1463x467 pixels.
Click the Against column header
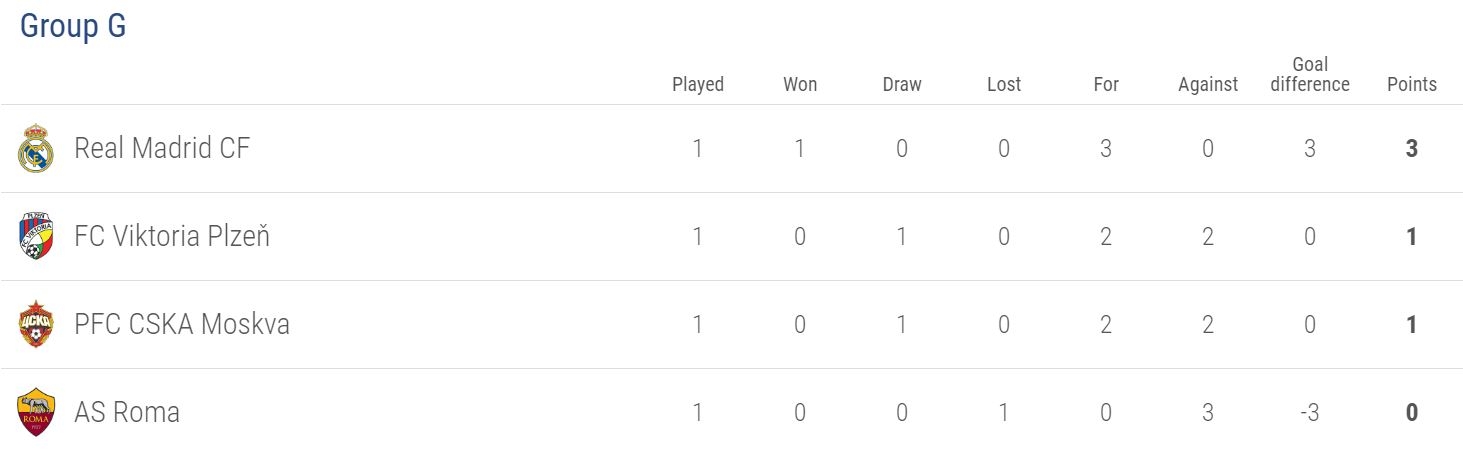point(1208,84)
